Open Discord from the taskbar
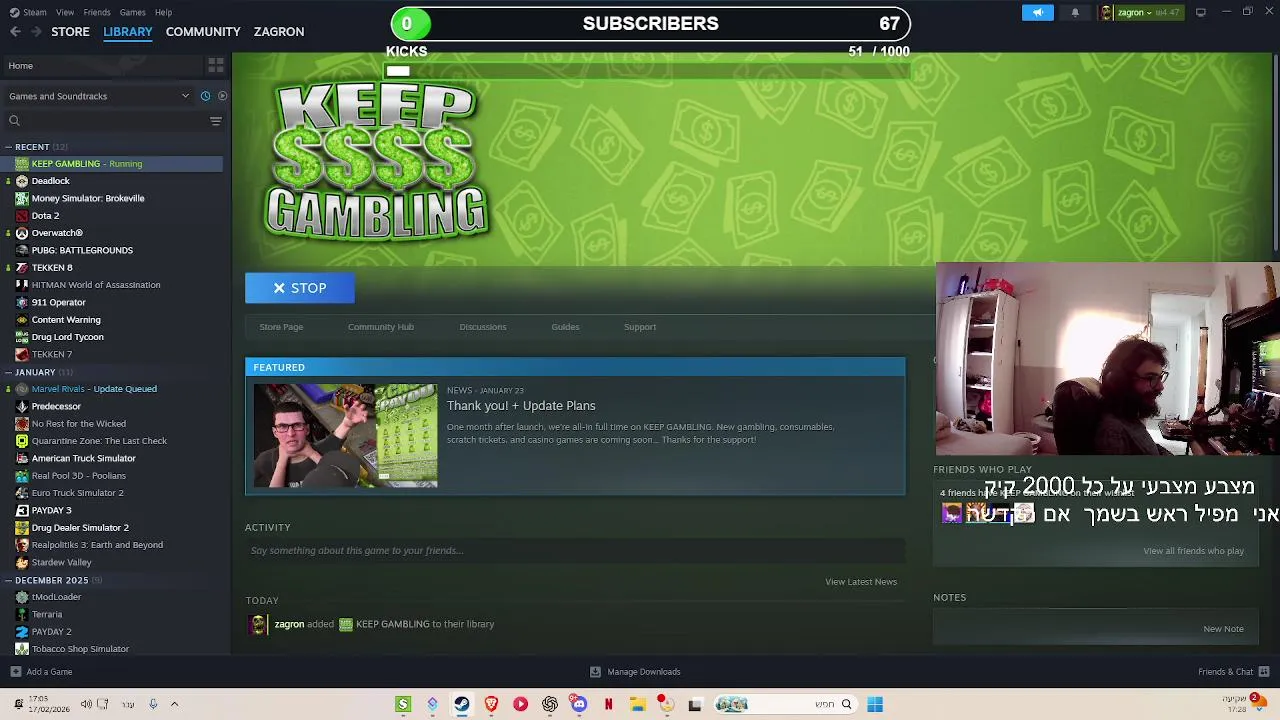 pos(579,704)
